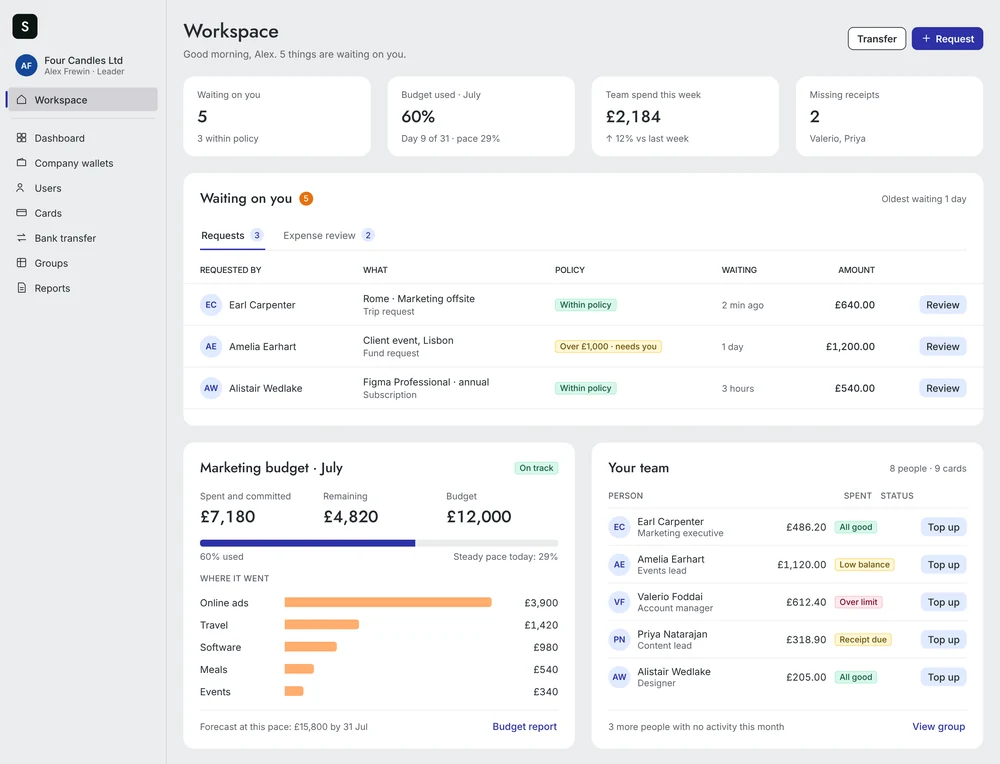Viewport: 1000px width, 764px height.
Task: Open the AF account avatar
Action: pos(26,65)
